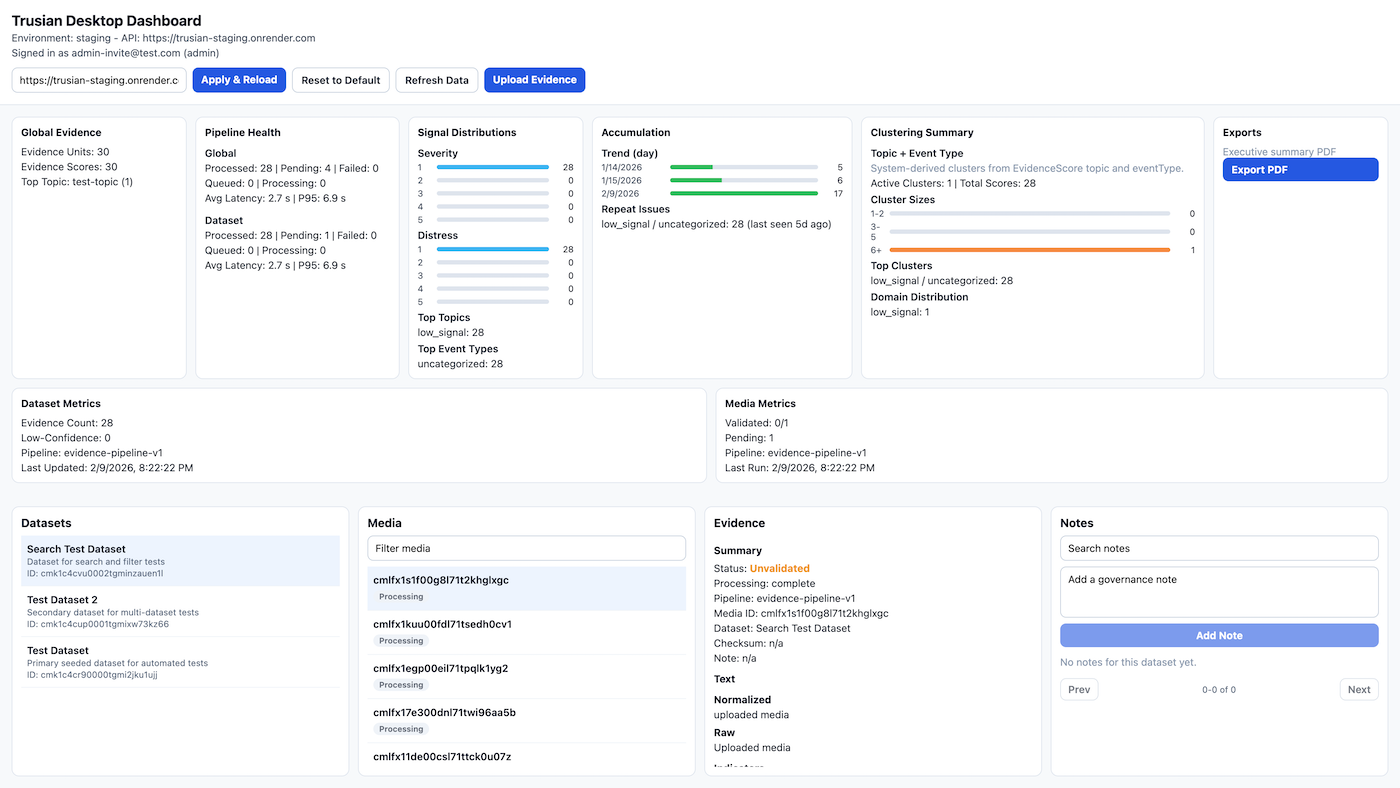
Task: Go to Prev notes page
Action: [1079, 689]
